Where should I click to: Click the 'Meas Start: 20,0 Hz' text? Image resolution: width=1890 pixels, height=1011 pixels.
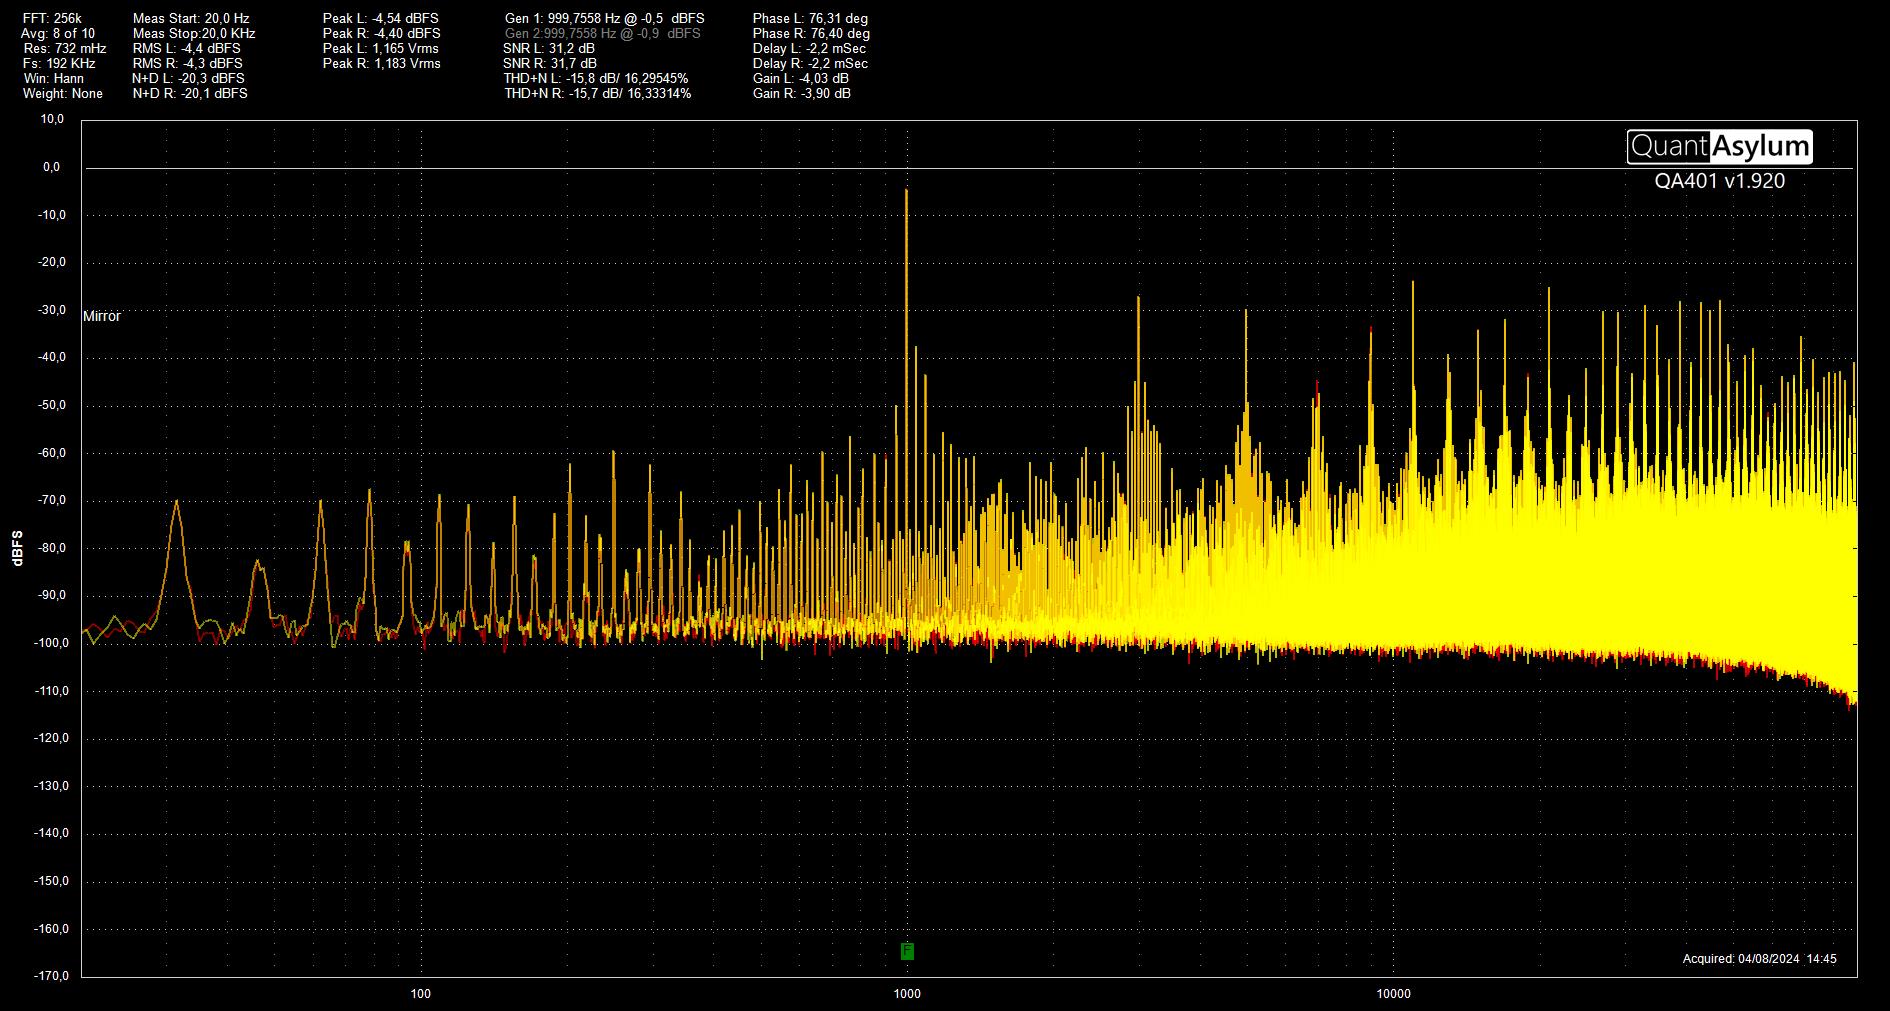pos(191,18)
